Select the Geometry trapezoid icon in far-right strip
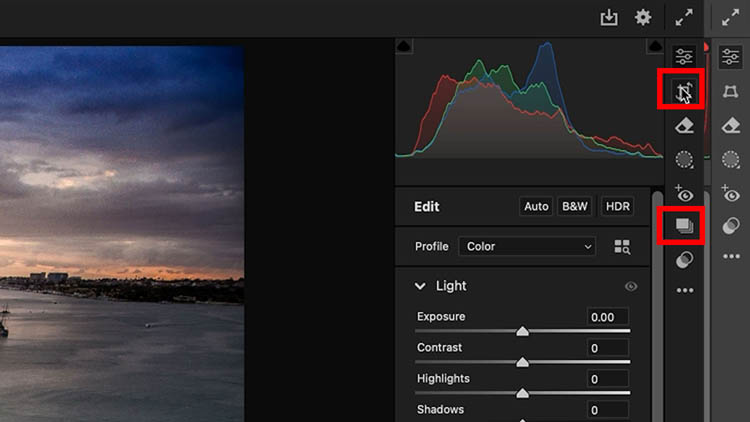 731,92
